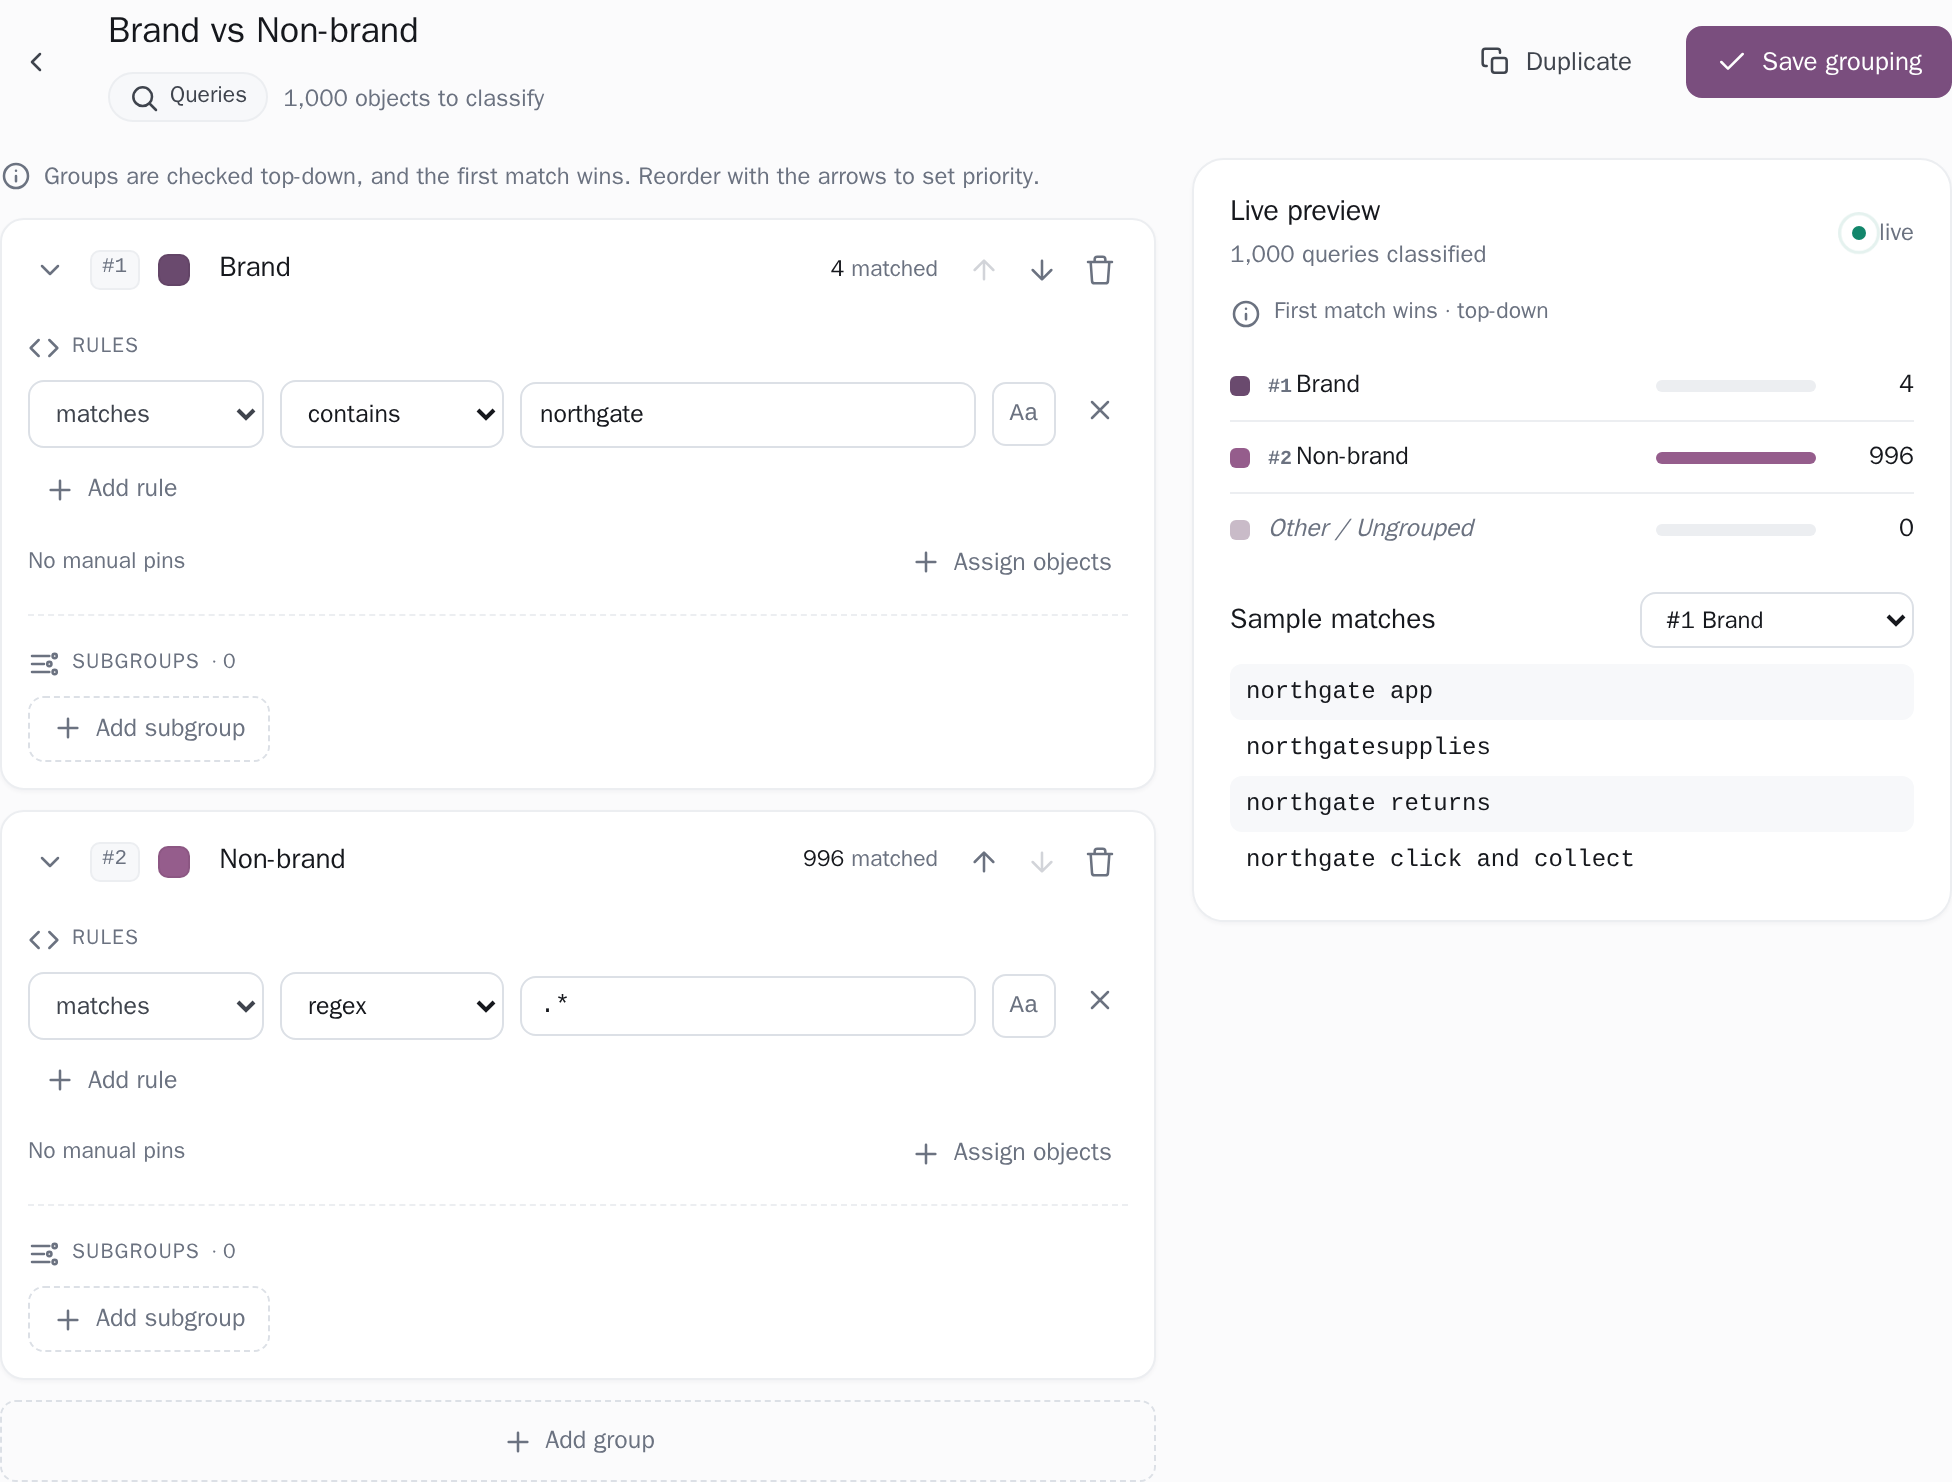Viewport: 1952px width, 1482px height.
Task: Move Brand group down in priority
Action: pos(1042,270)
